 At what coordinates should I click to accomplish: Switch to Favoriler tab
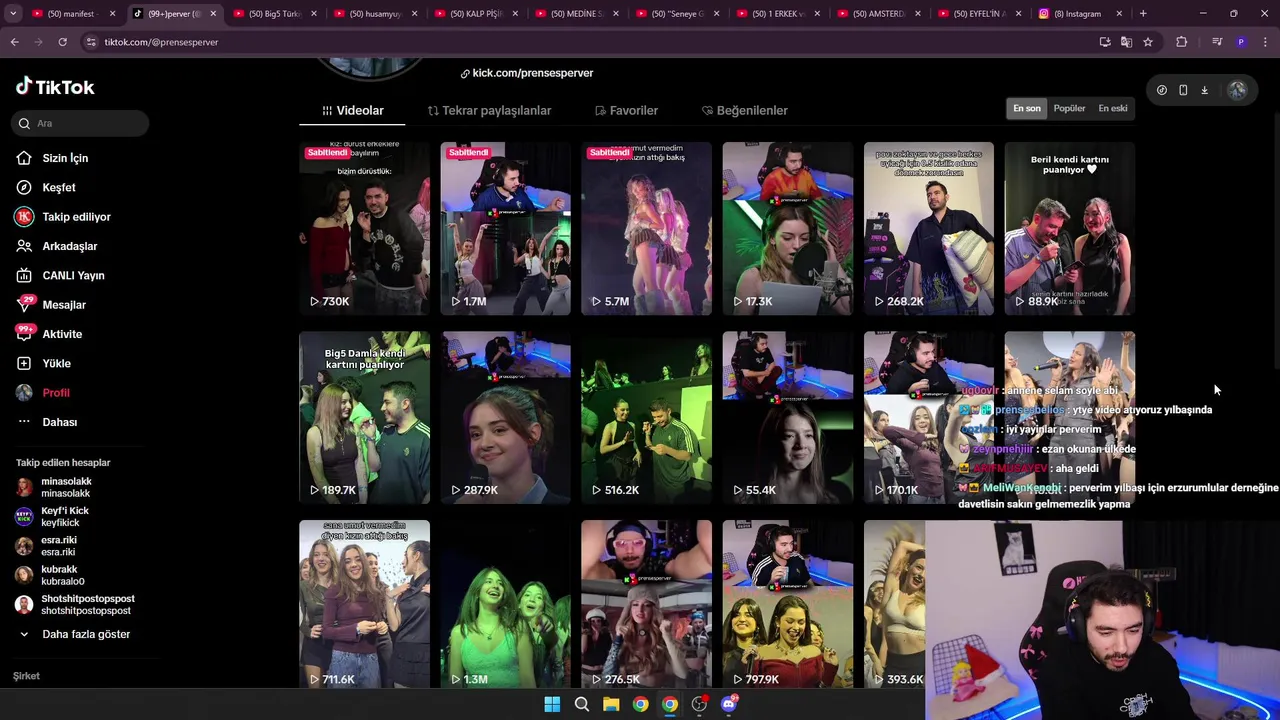[x=626, y=110]
